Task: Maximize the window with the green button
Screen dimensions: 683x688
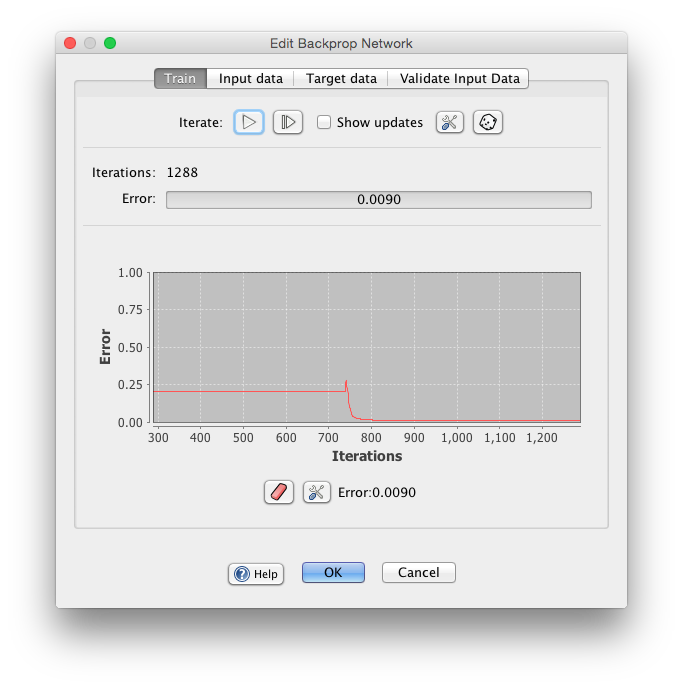Action: (110, 43)
